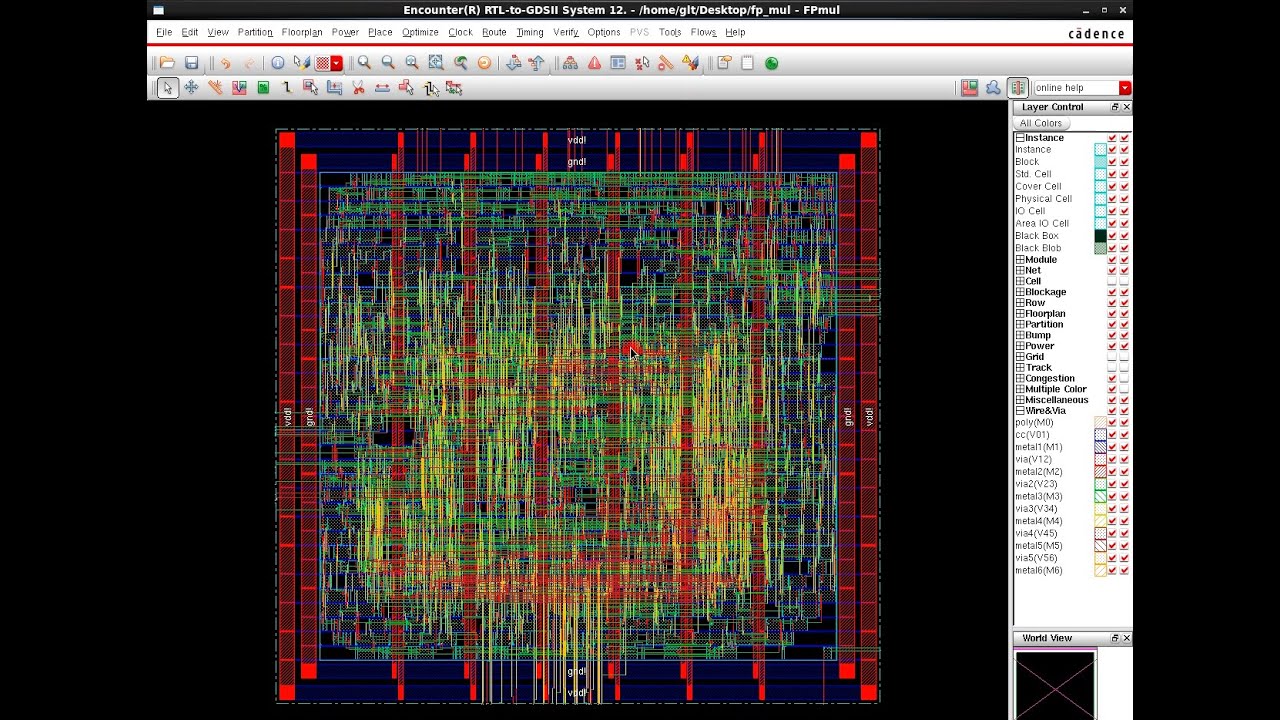
Task: Click the top vdd! power pin label
Action: coord(577,140)
